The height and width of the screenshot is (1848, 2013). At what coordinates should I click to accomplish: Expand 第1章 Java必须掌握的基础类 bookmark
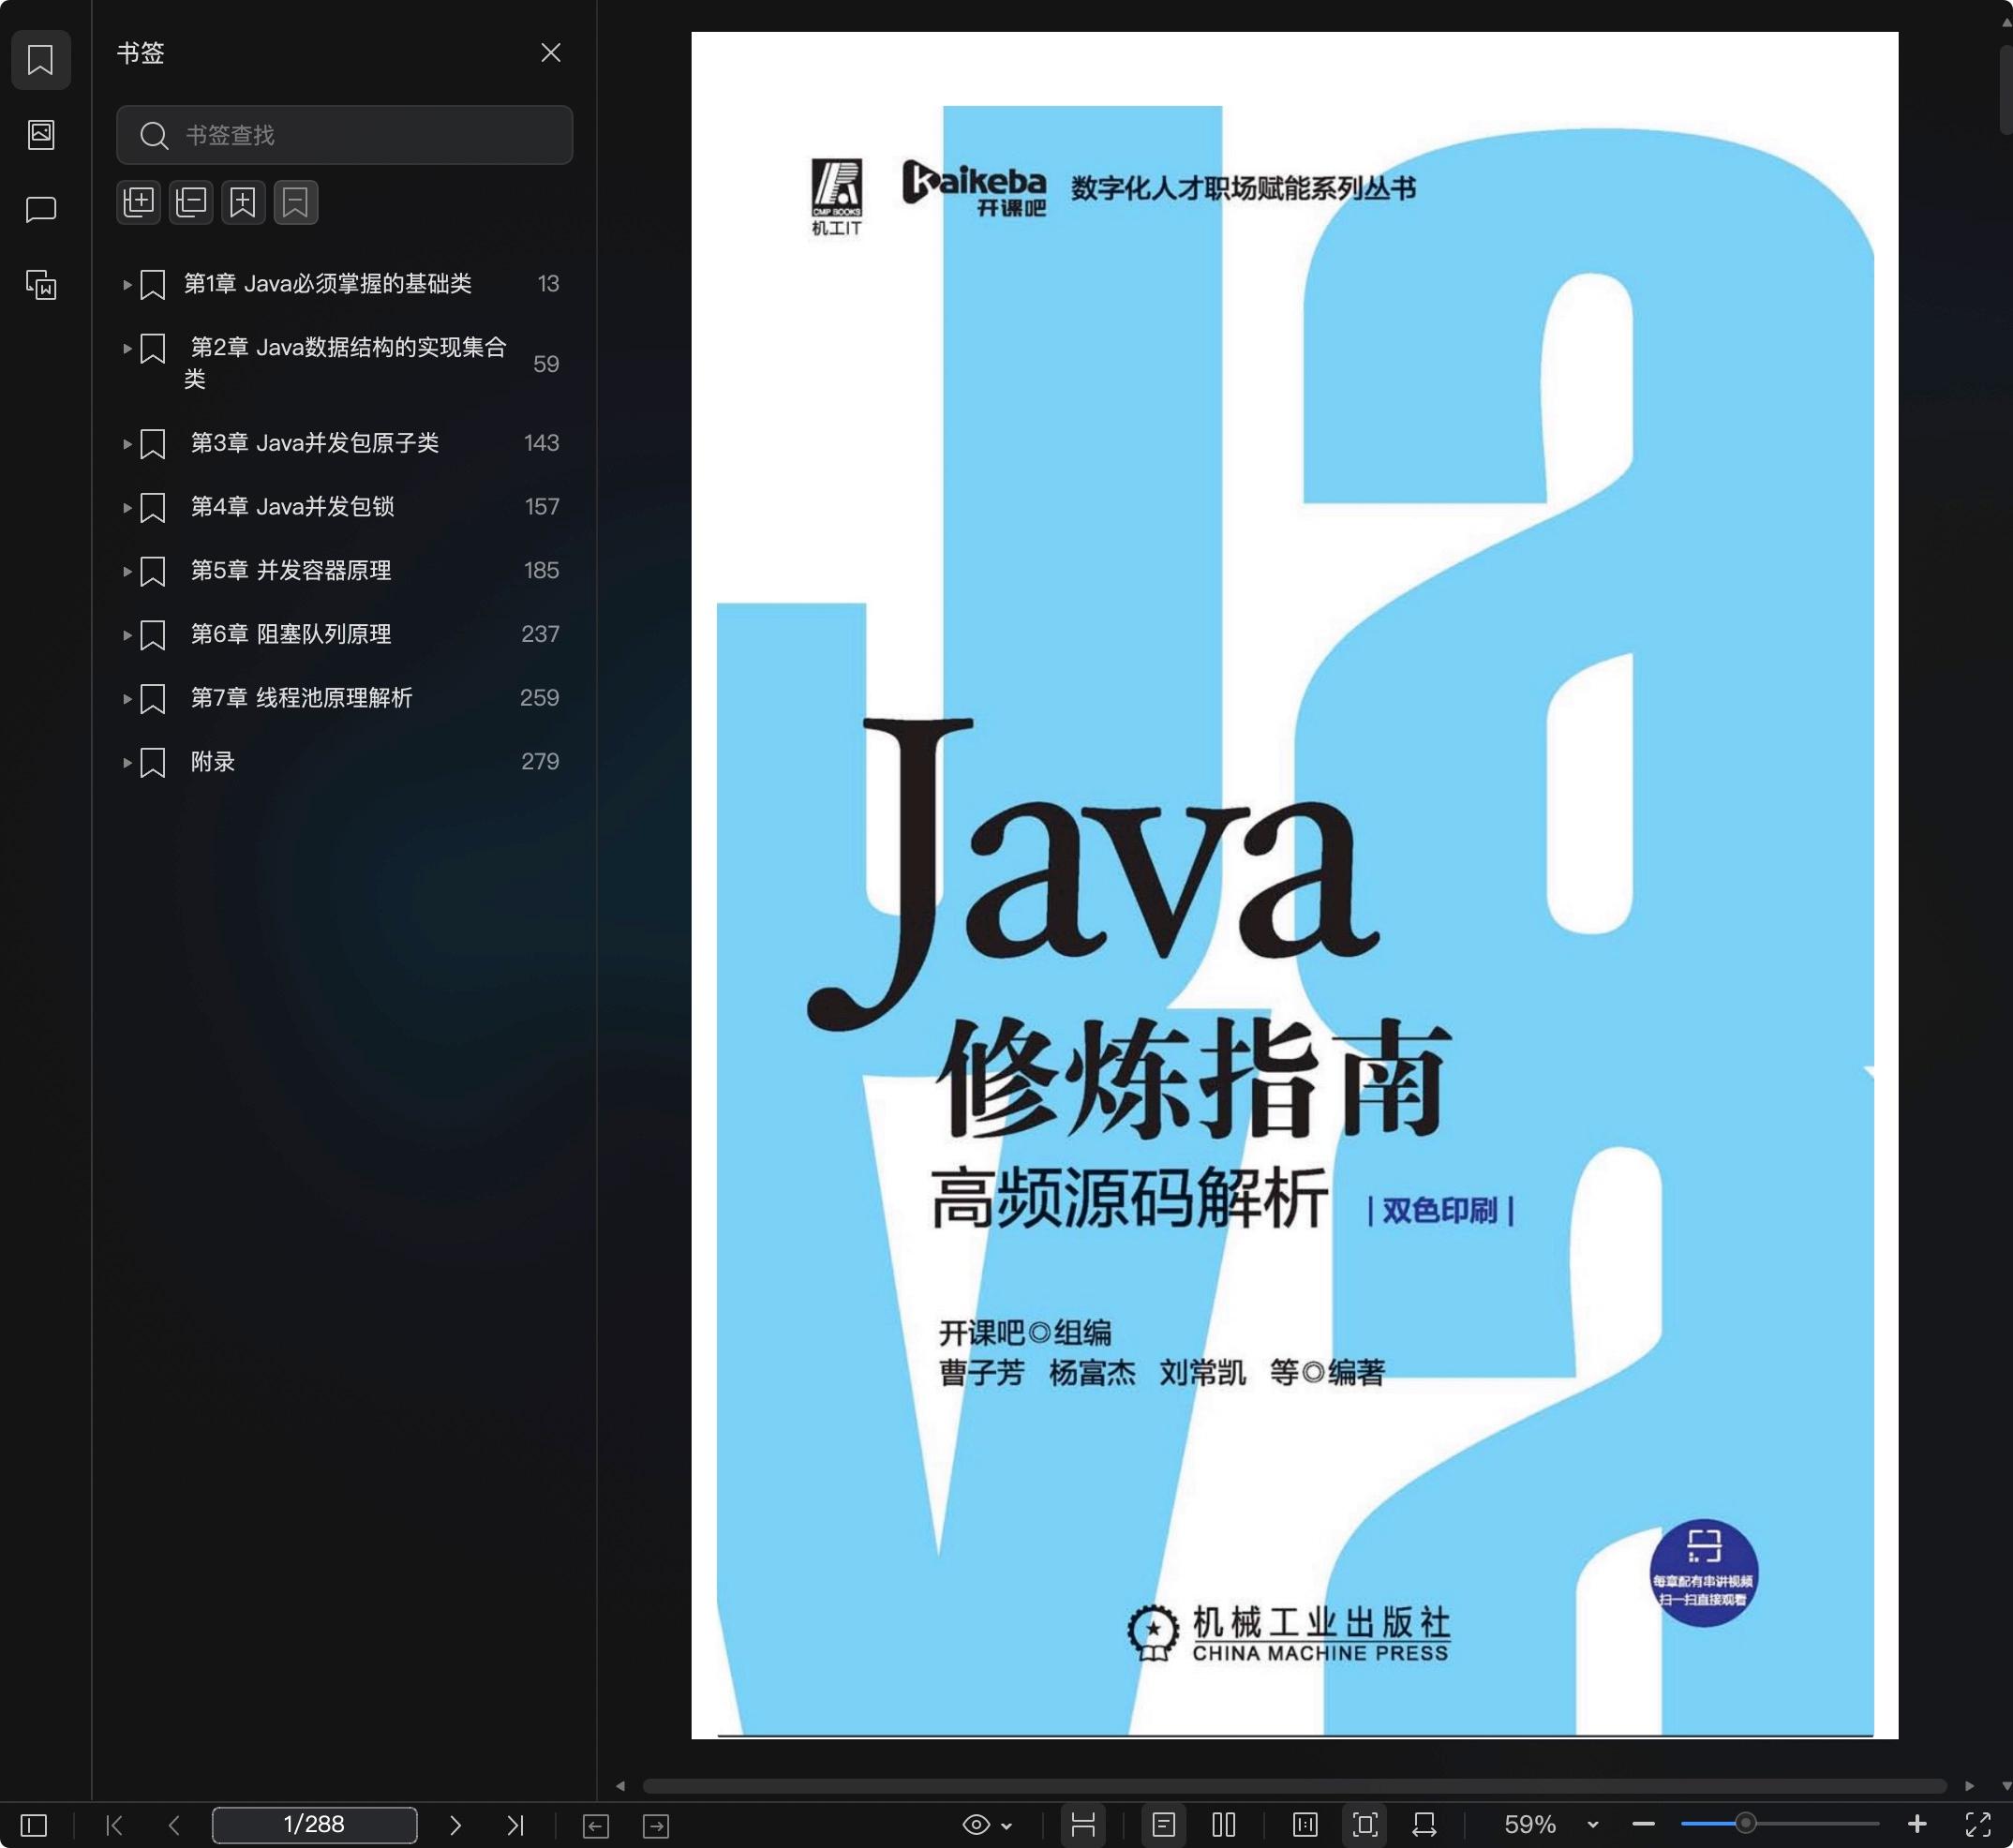tap(127, 285)
